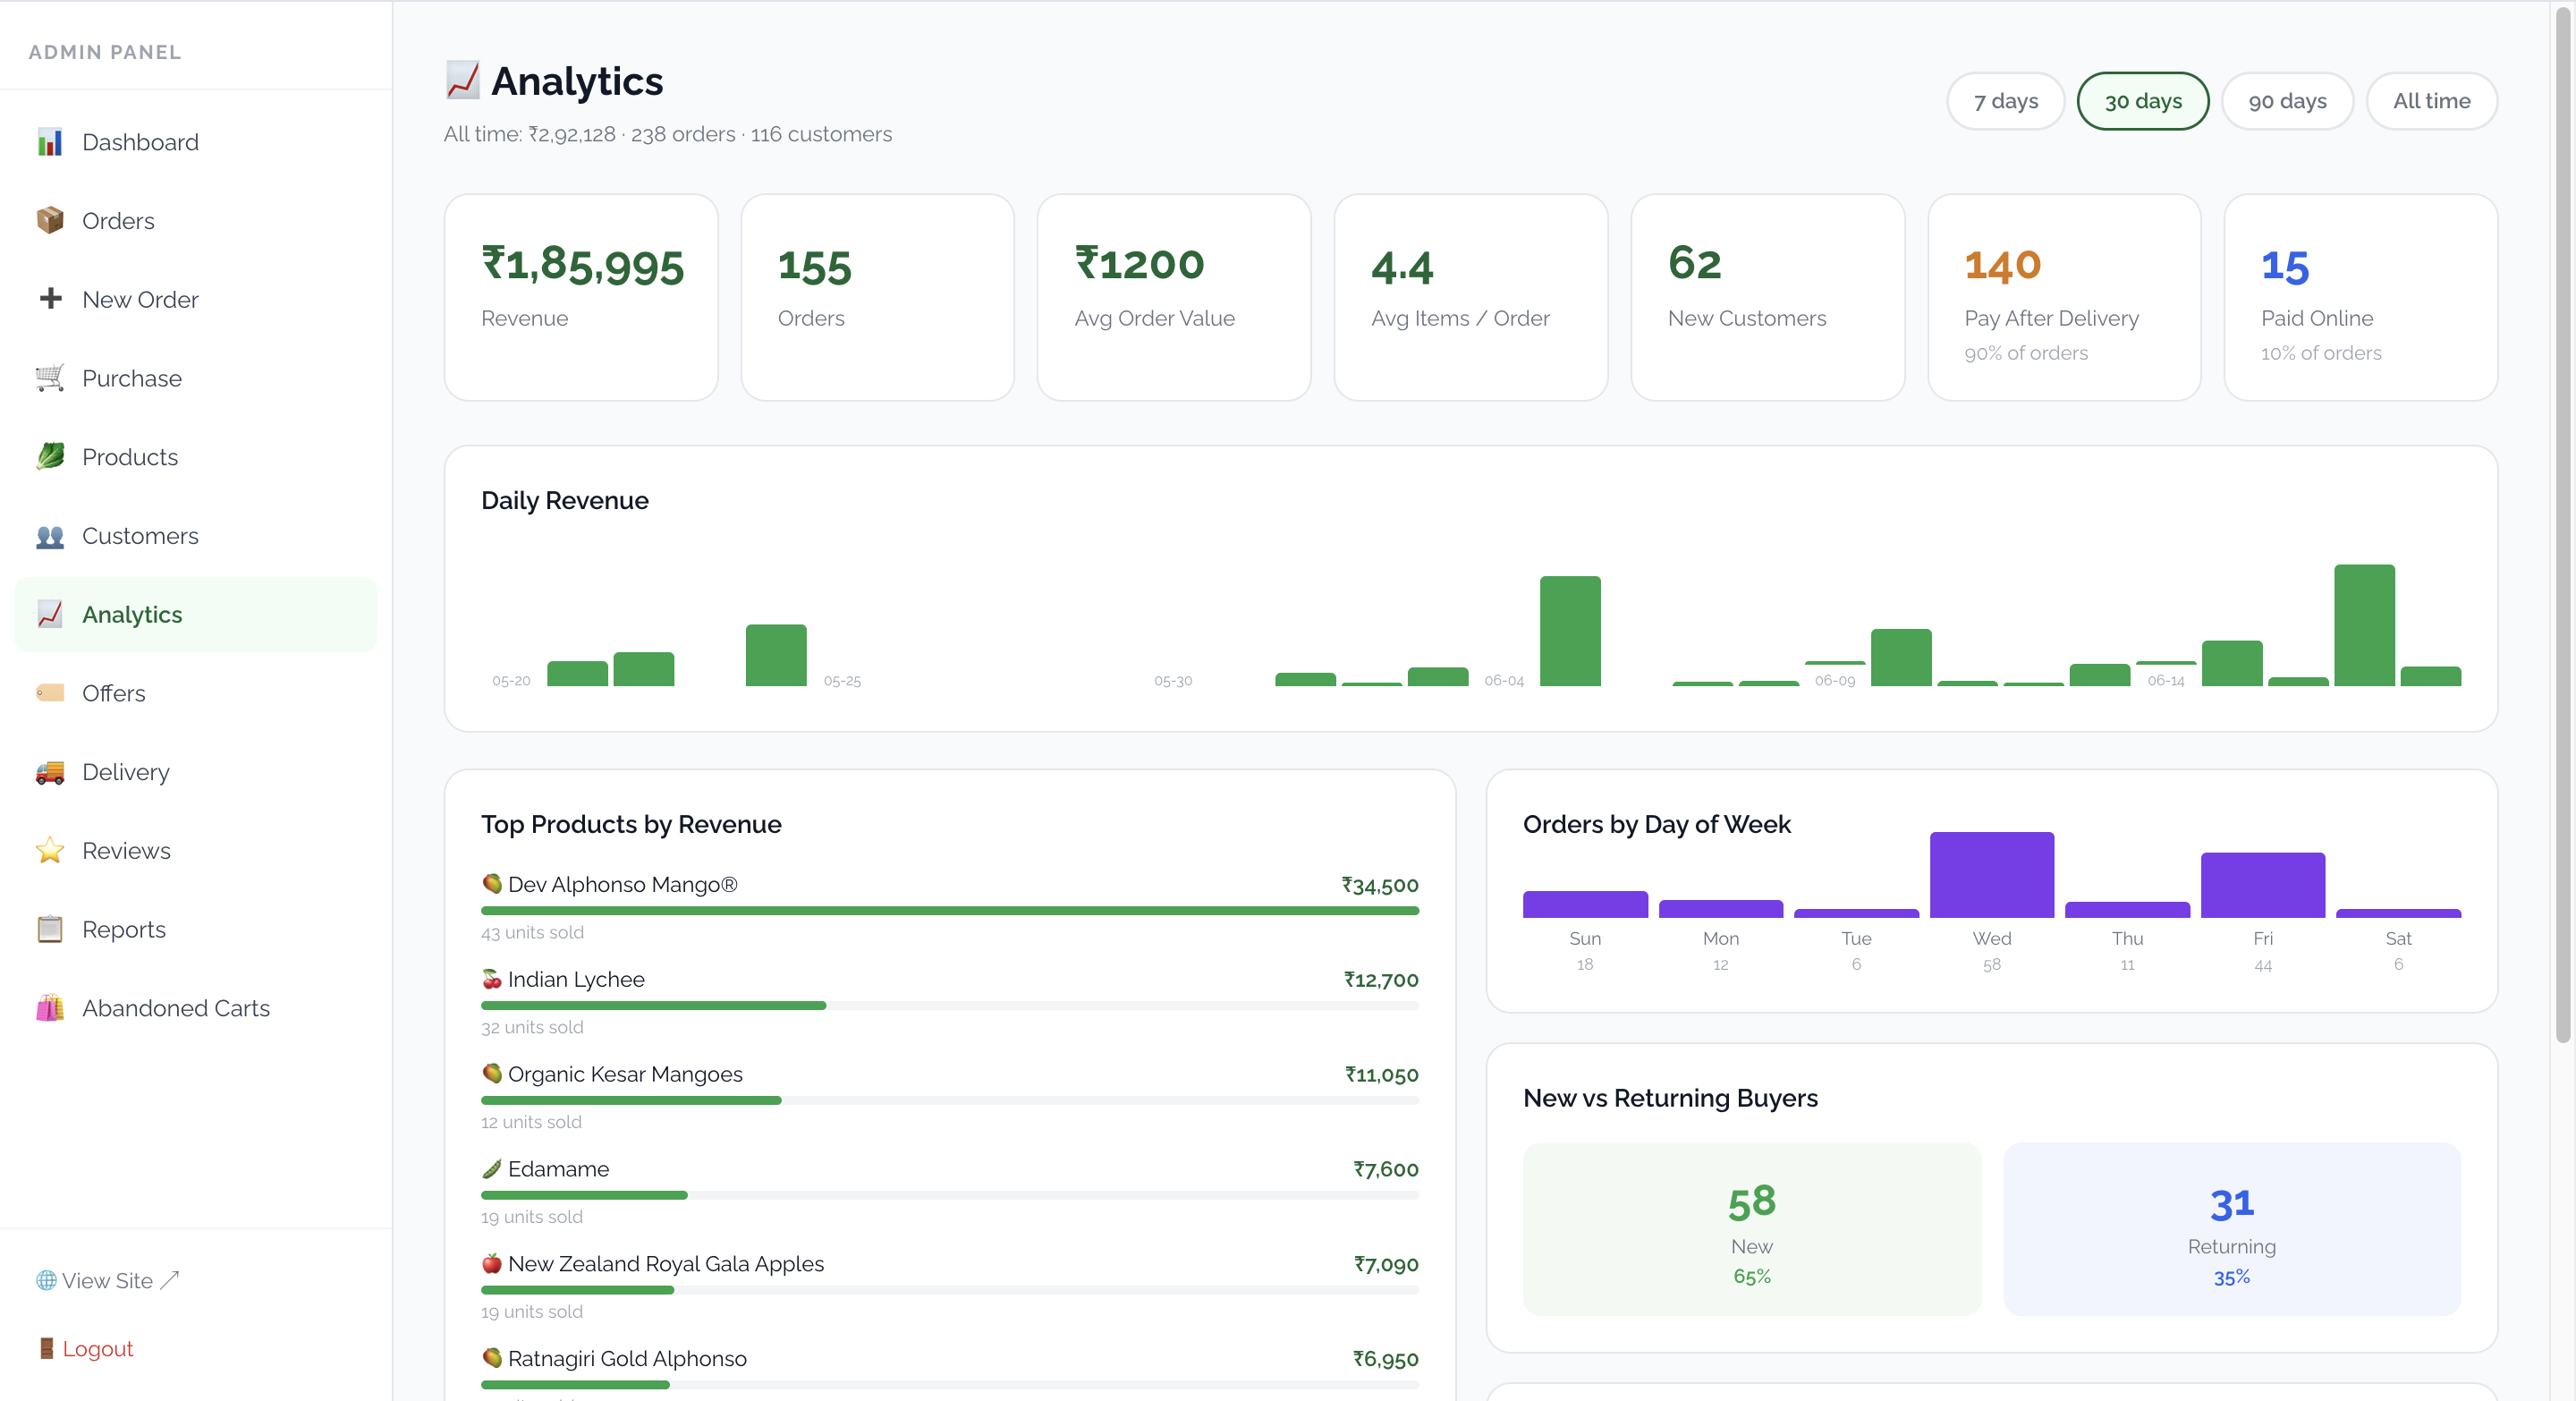Click the Fri bar in Orders by Day

2262,885
